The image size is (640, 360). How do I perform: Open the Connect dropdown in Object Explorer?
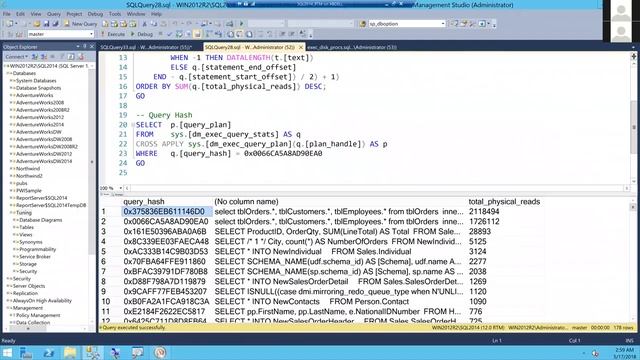[16, 56]
